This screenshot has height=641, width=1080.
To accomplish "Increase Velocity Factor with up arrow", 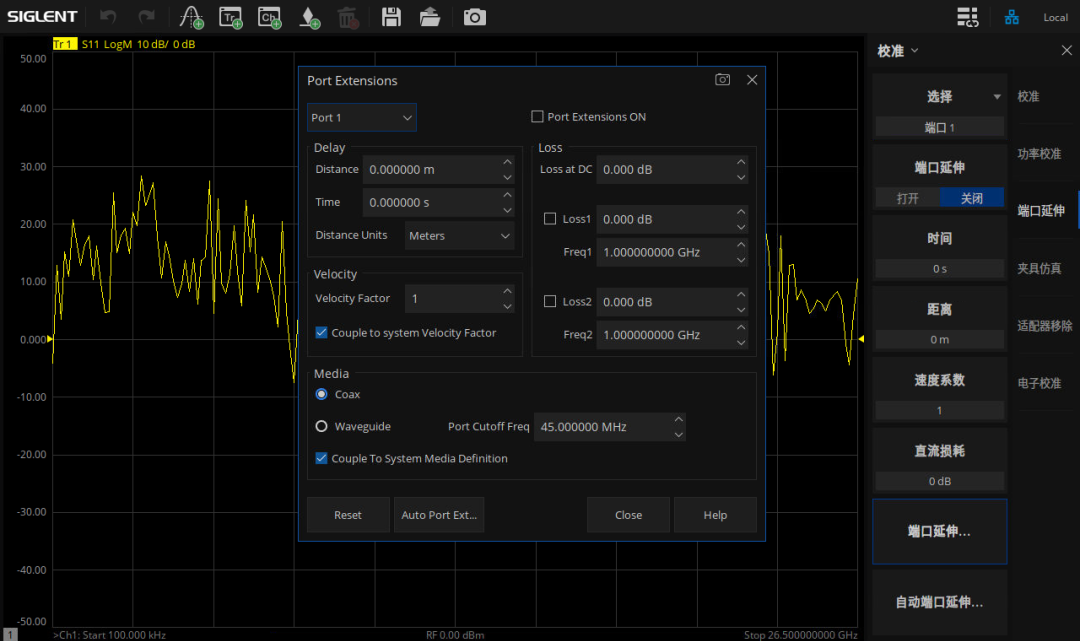I will pos(507,291).
